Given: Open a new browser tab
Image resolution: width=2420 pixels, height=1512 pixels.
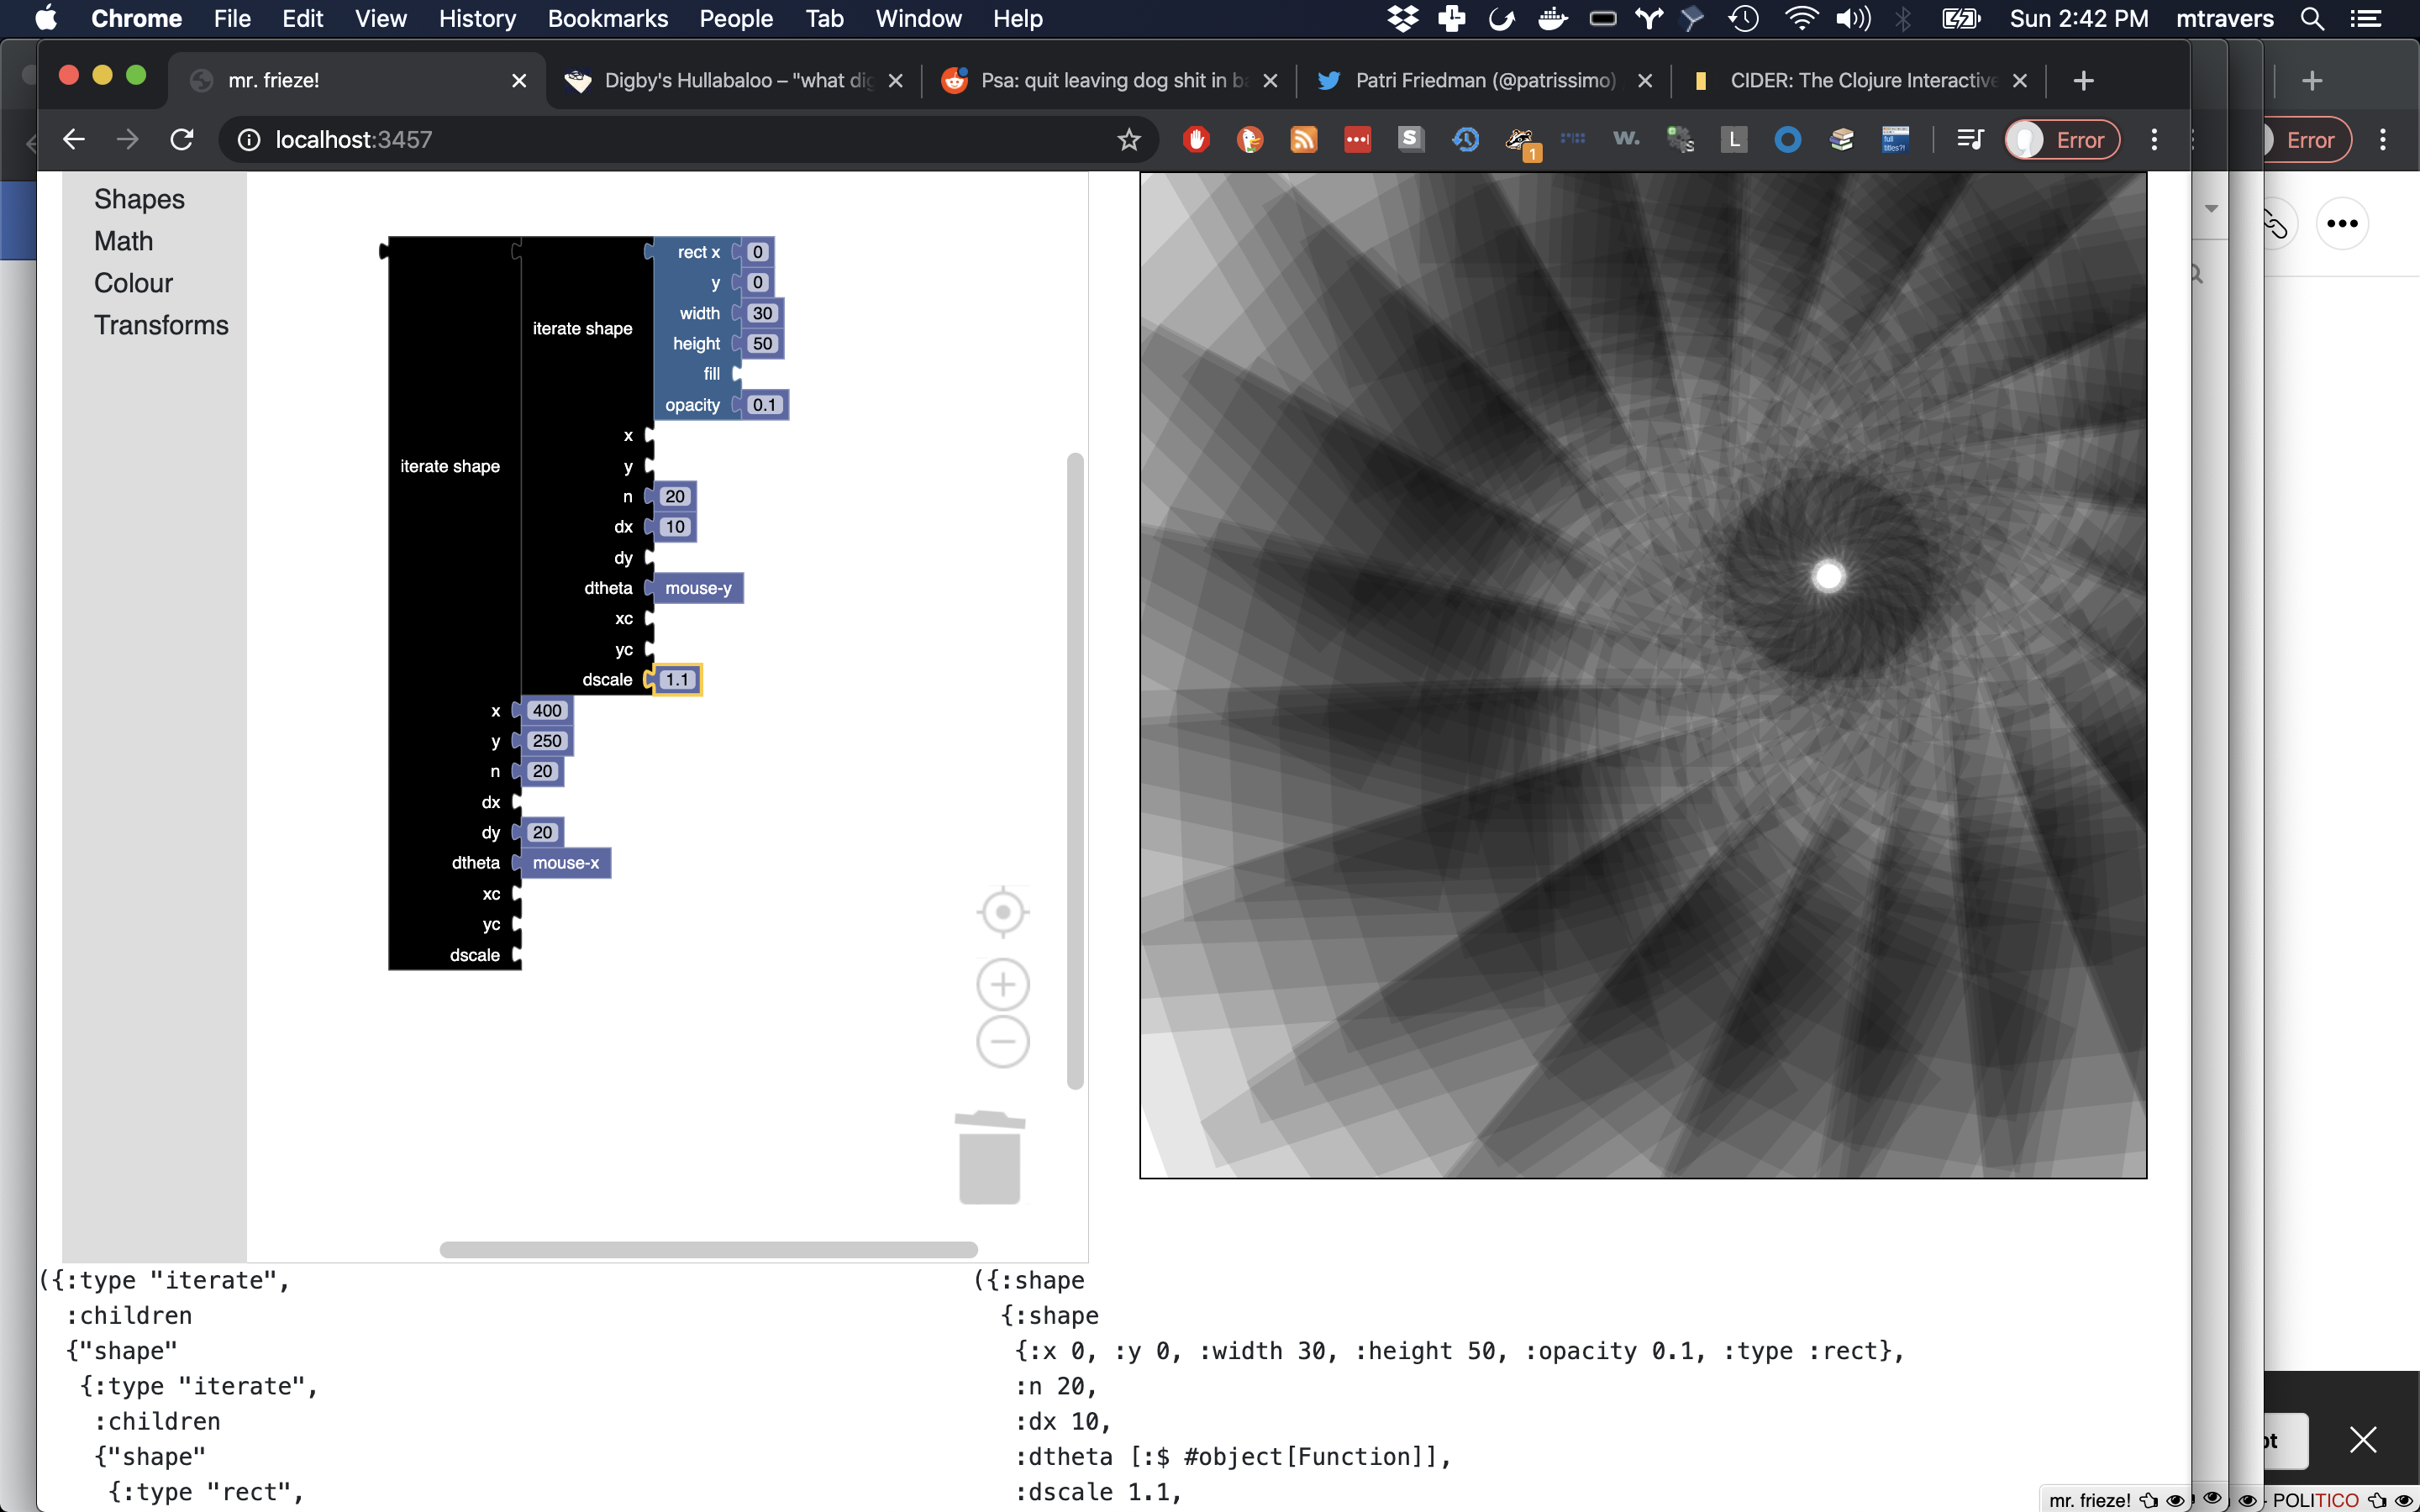Looking at the screenshot, I should click(2083, 81).
